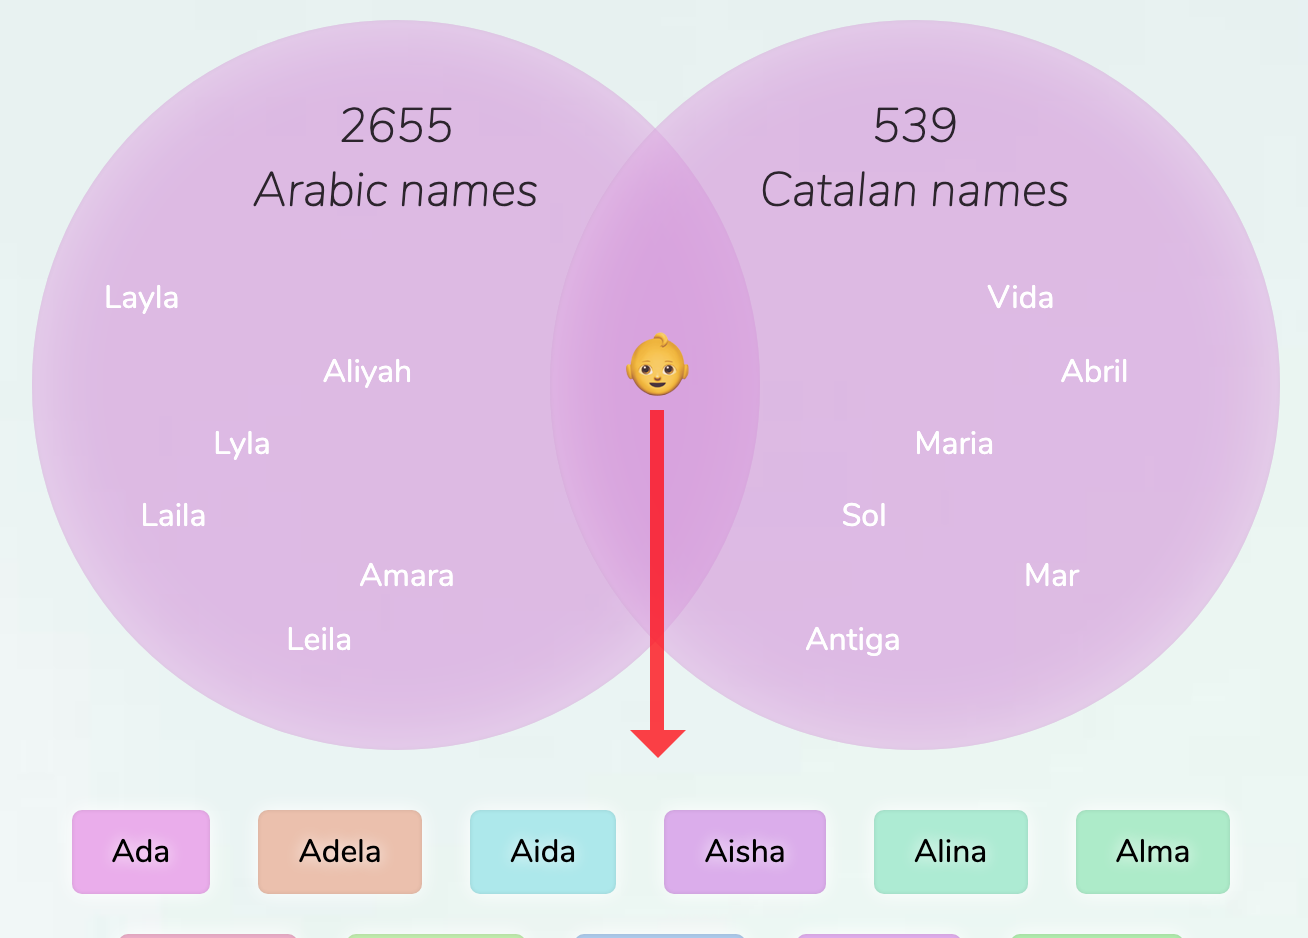This screenshot has width=1308, height=938.
Task: Click the name Layla in the Arabic circle
Action: pyautogui.click(x=141, y=297)
